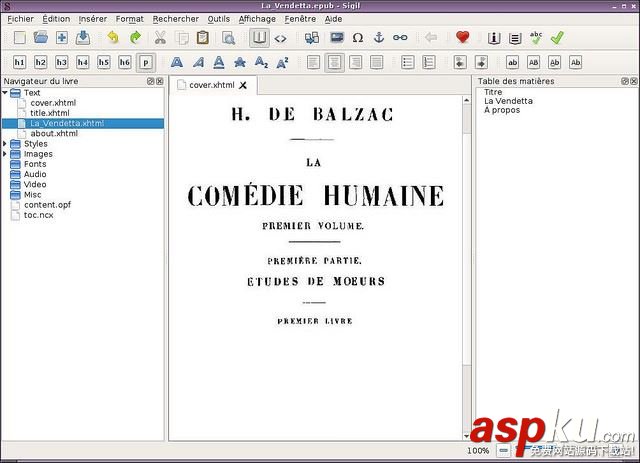Toggle italic text formatting
This screenshot has height=463, width=640.
[198, 62]
